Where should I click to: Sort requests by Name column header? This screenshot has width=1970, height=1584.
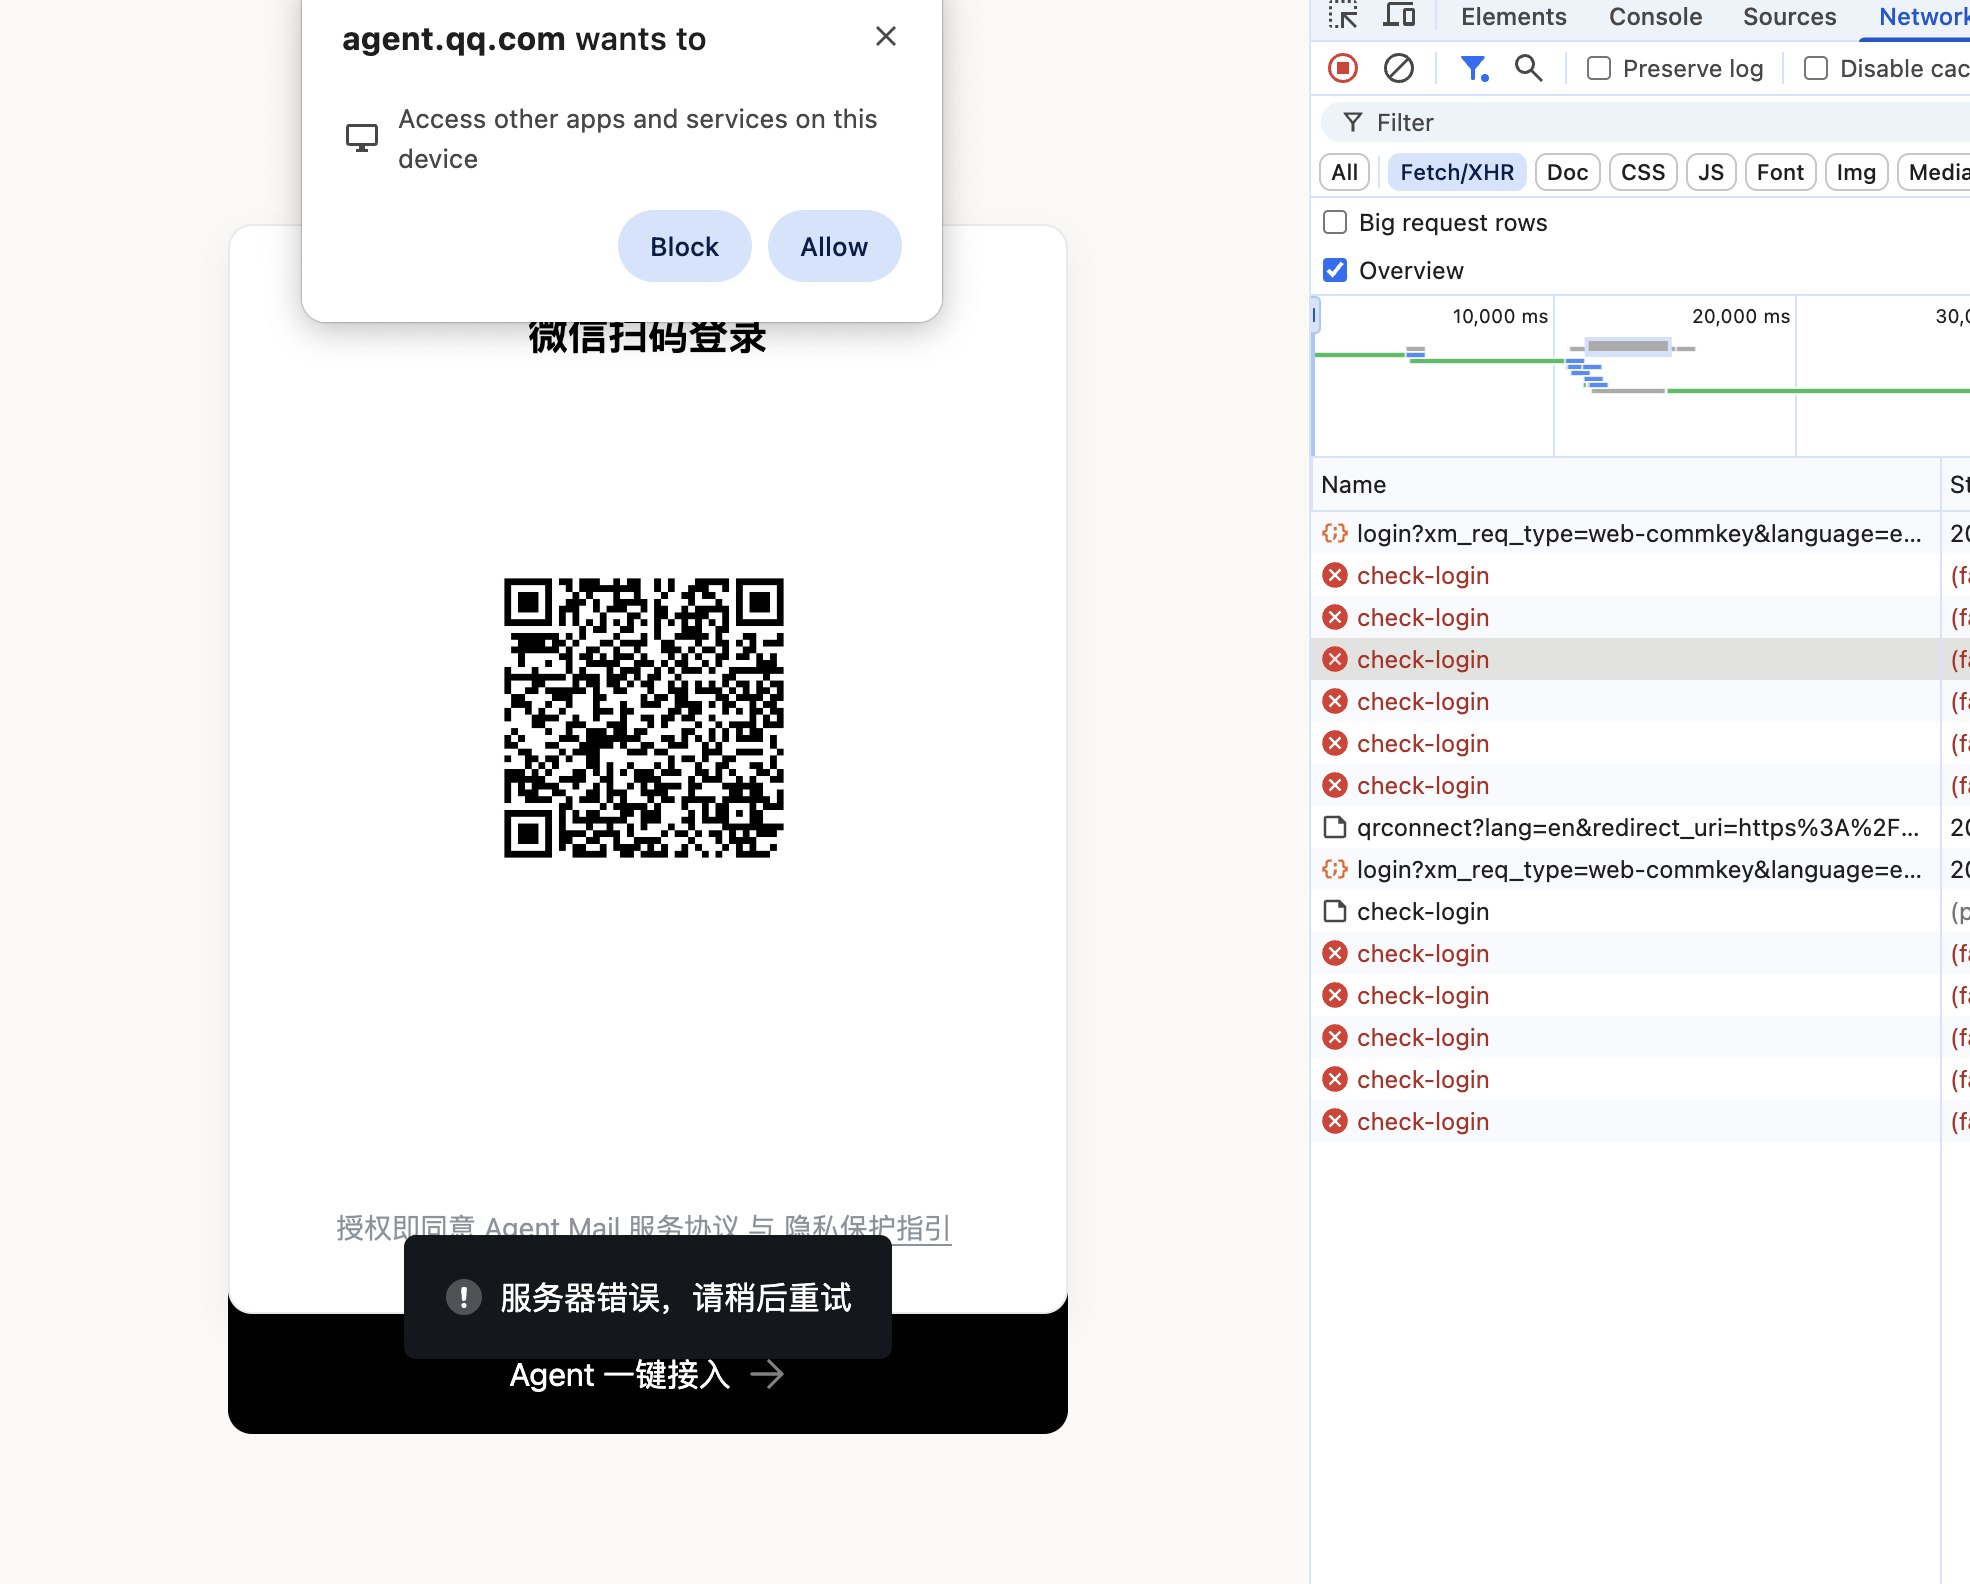point(1625,484)
